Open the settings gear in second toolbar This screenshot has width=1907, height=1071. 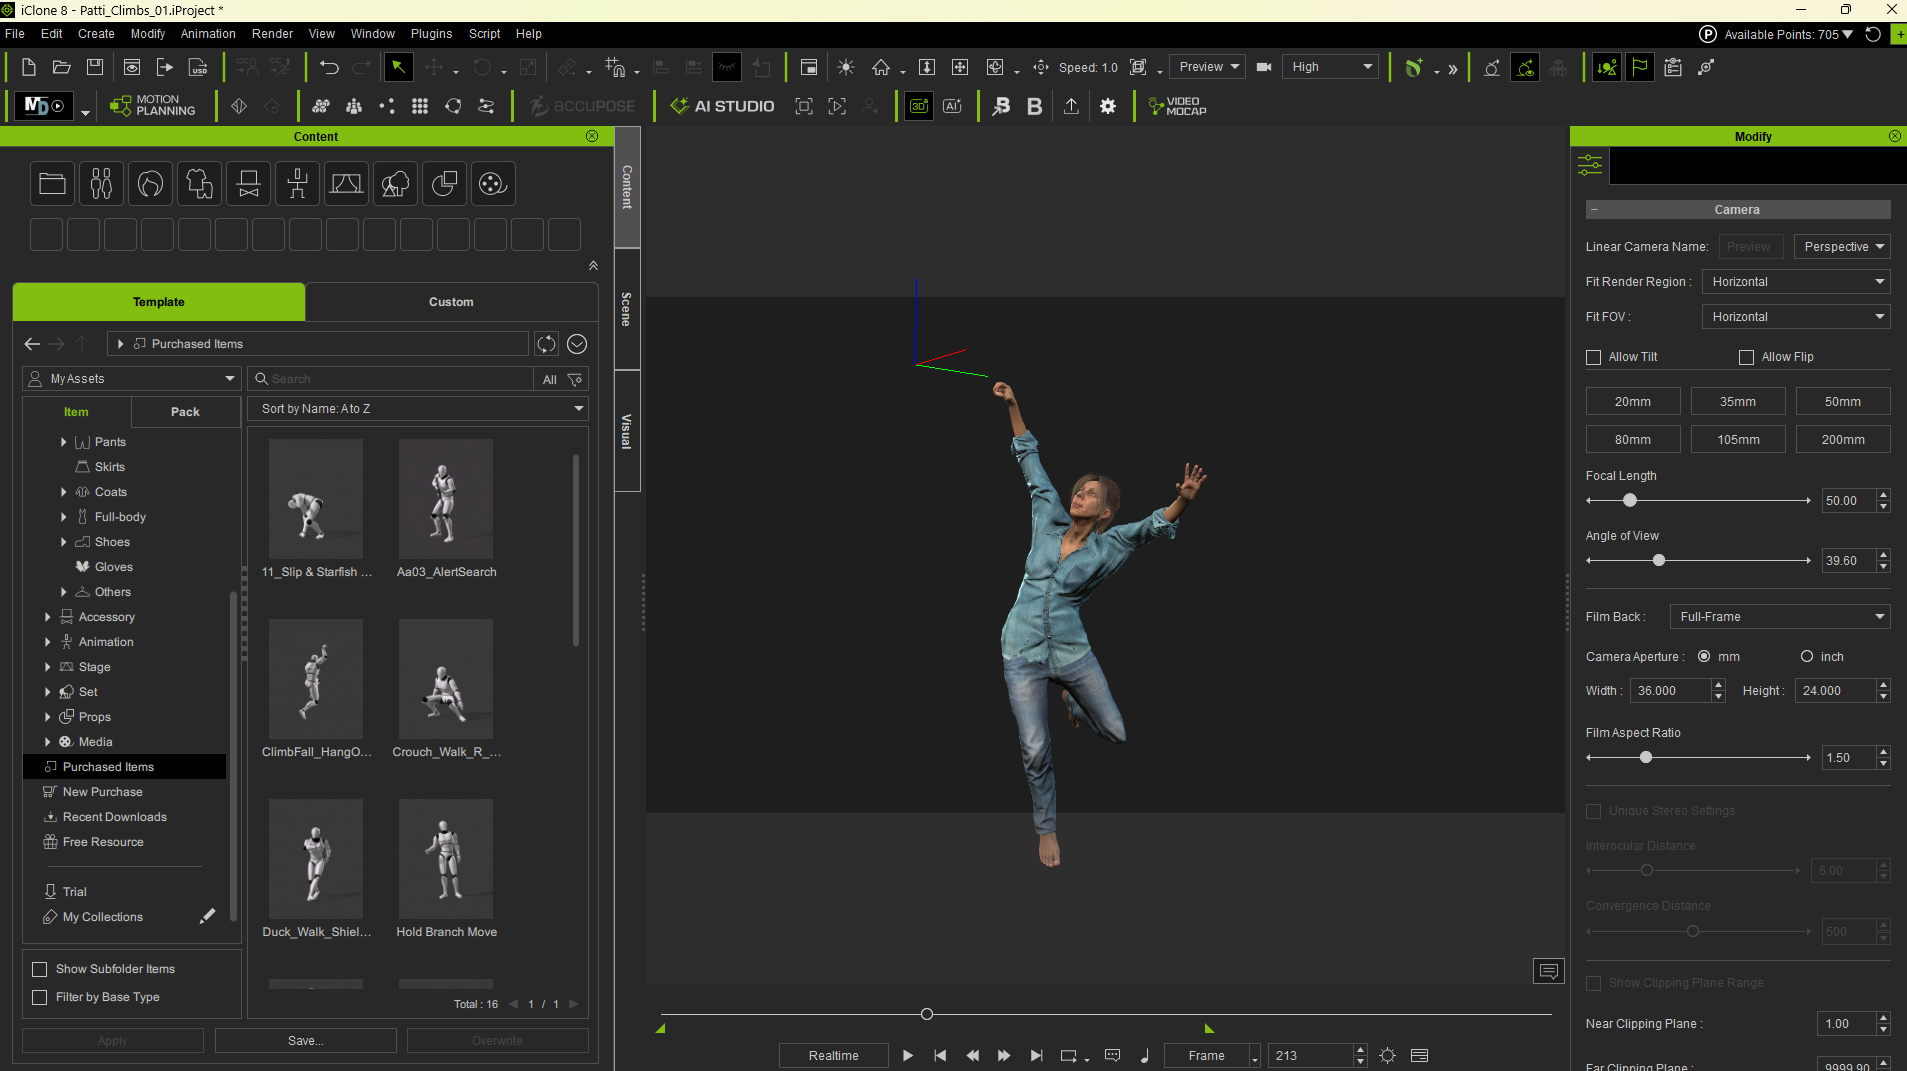tap(1108, 106)
